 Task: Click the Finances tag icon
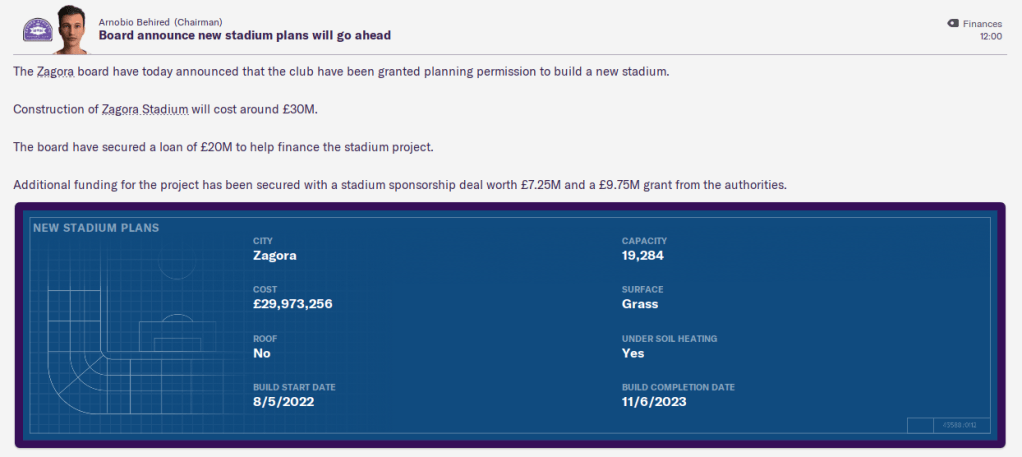point(952,23)
